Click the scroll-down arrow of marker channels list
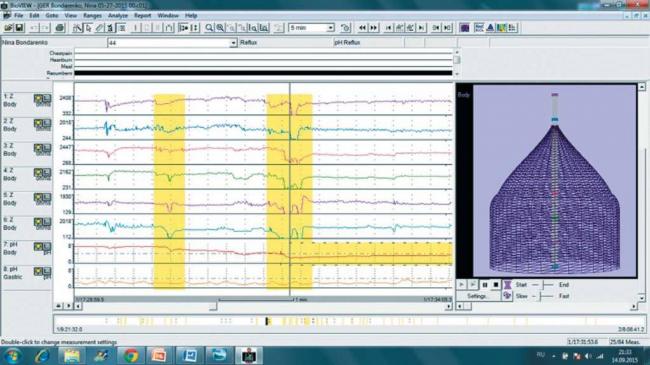Image resolution: width=650 pixels, height=365 pixels. [x=457, y=74]
